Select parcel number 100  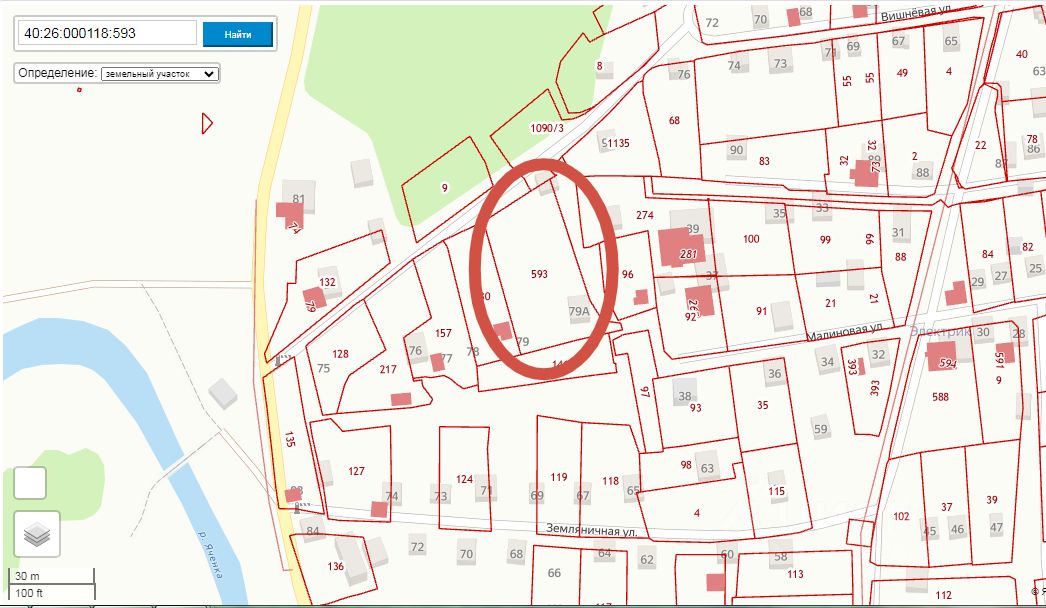(751, 239)
